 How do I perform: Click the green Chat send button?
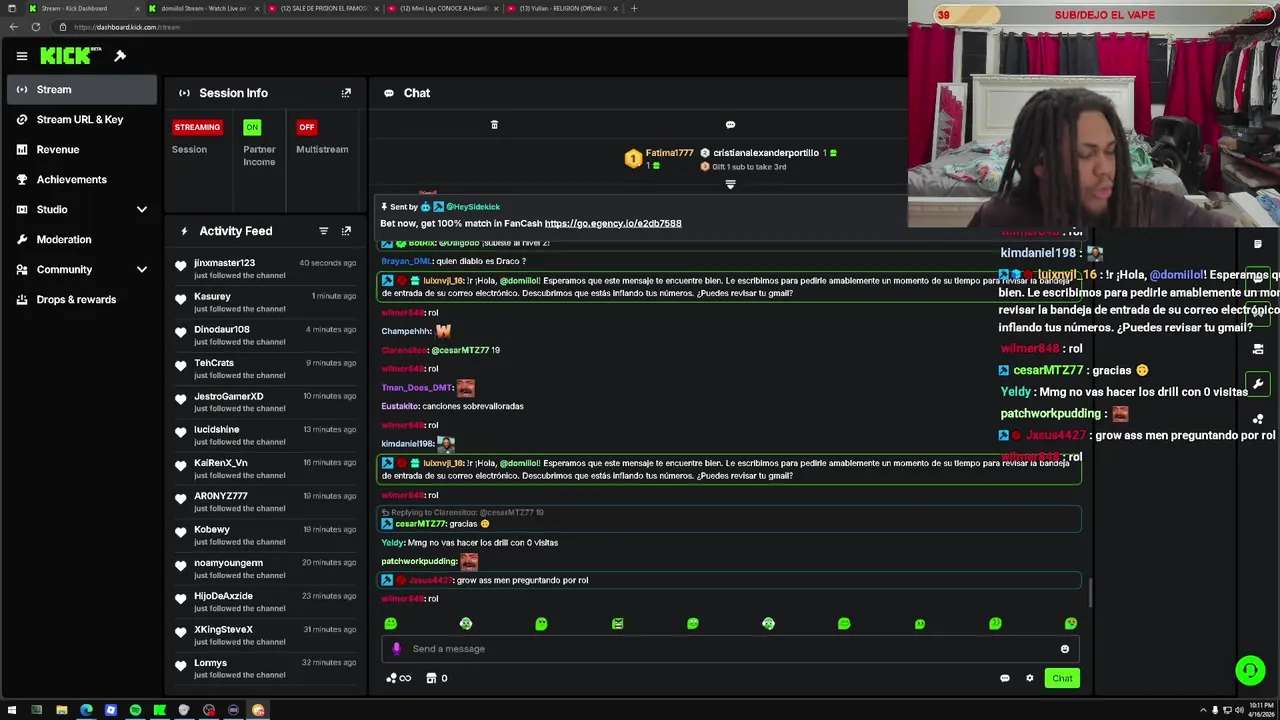(x=1062, y=678)
